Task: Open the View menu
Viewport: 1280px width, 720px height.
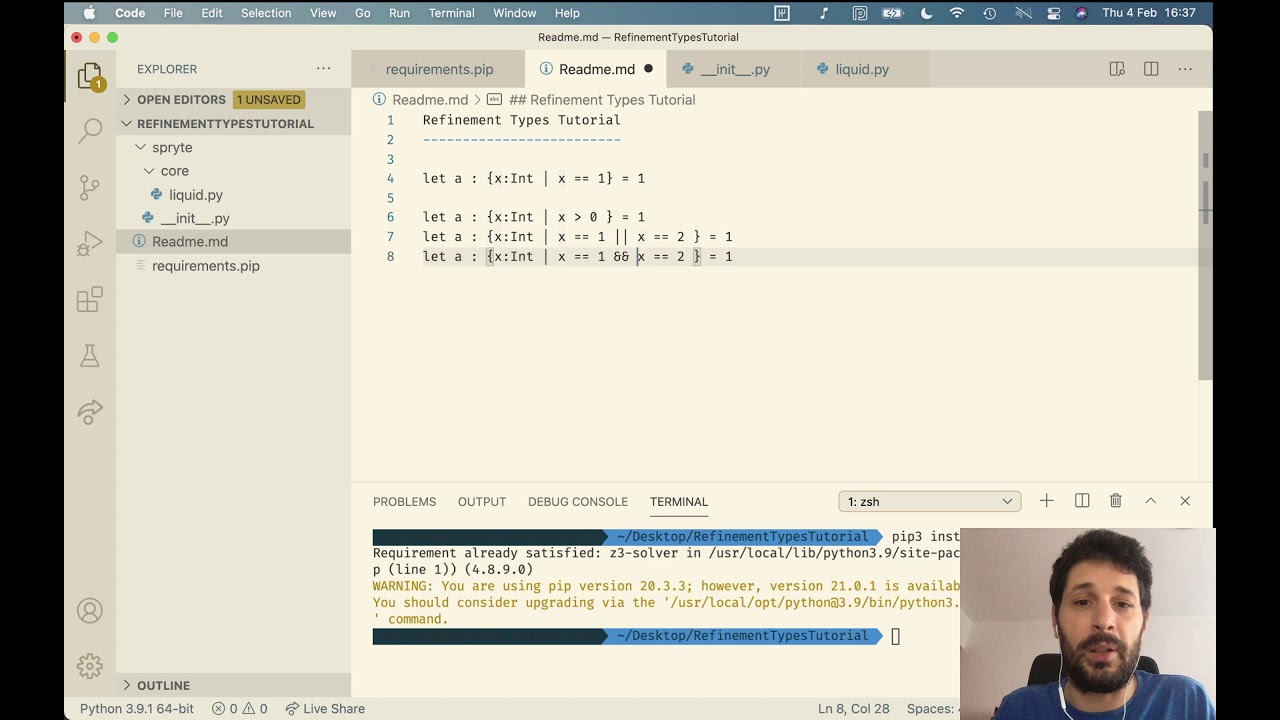Action: click(x=323, y=13)
